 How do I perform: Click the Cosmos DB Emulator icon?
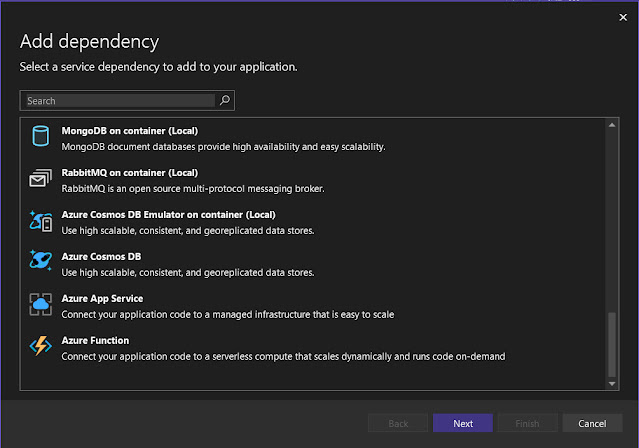click(x=40, y=221)
